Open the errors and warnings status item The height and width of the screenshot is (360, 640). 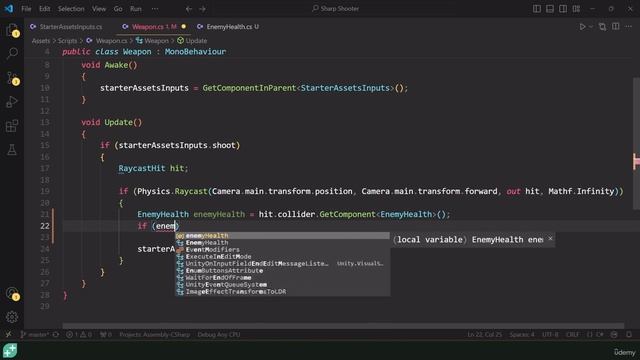tap(79, 335)
